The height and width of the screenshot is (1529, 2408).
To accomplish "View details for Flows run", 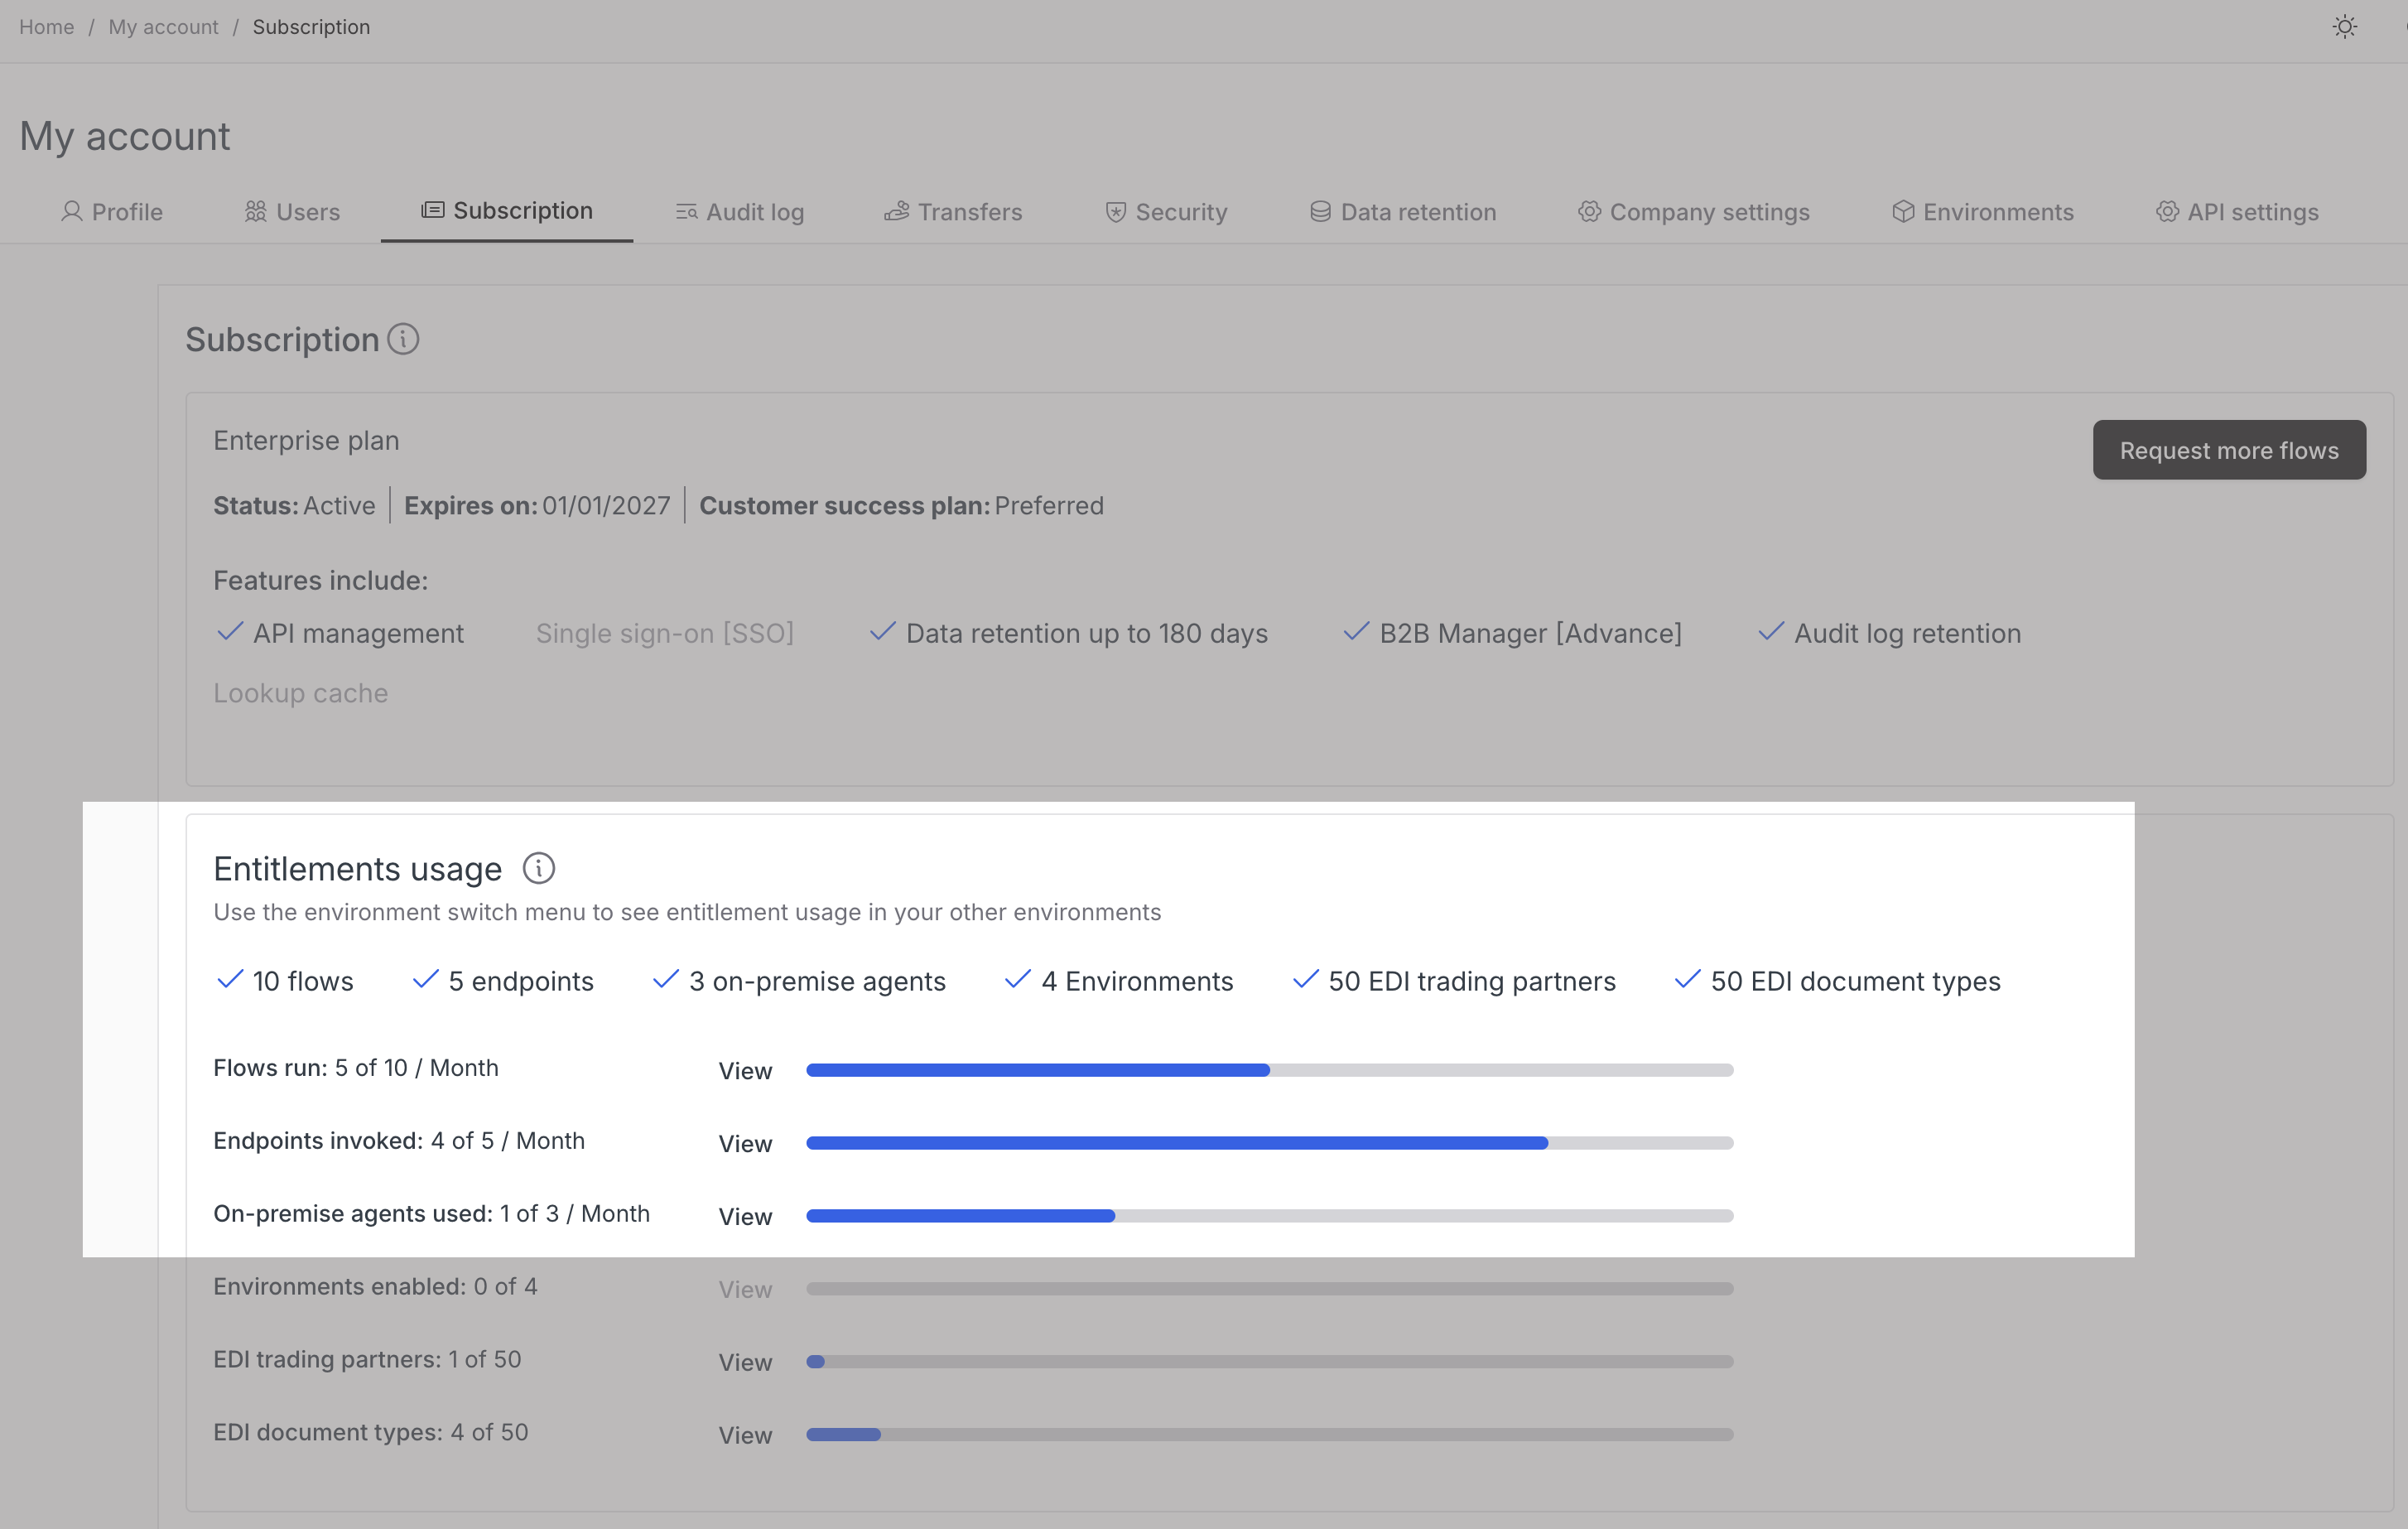I will click(x=745, y=1070).
